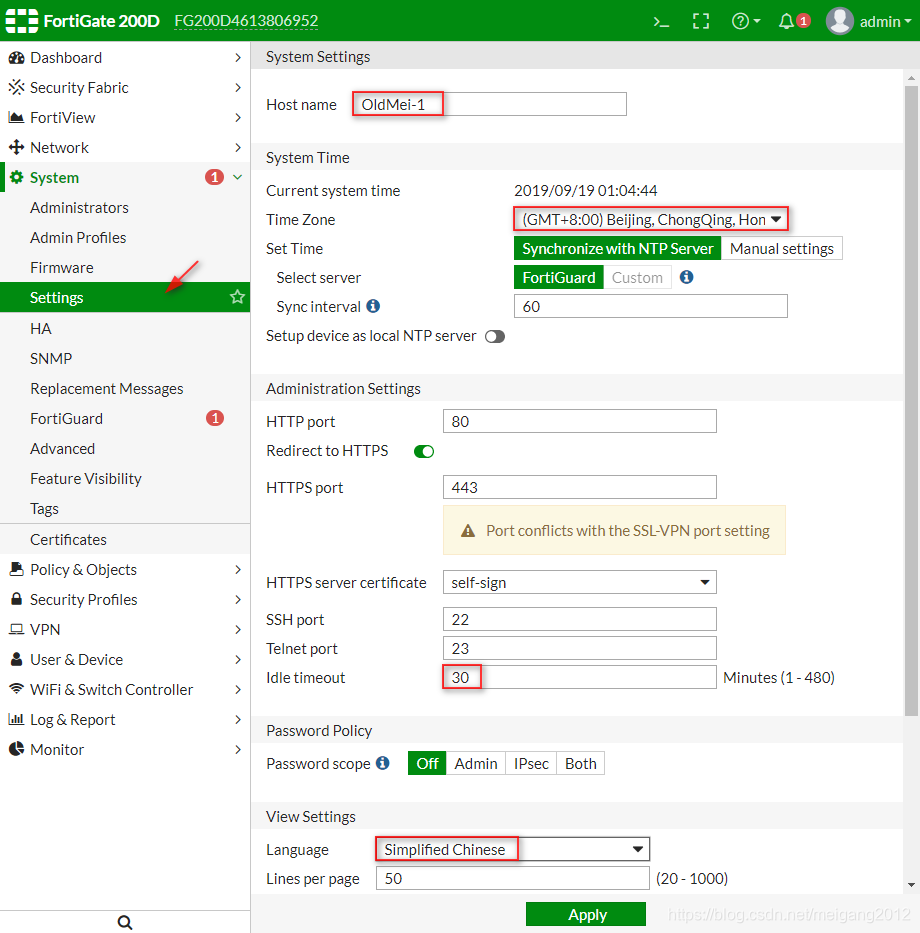This screenshot has height=933, width=920.
Task: Click the Security Fabric icon
Action: [x=17, y=87]
